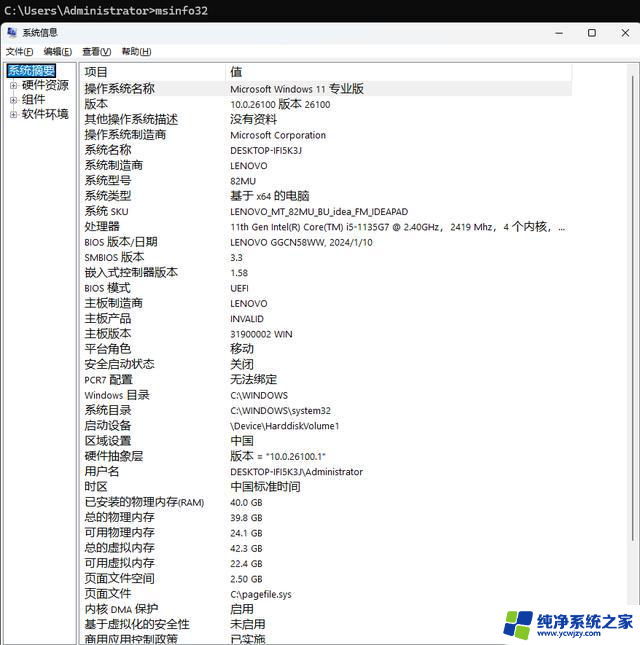640x645 pixels.
Task: Select the 可用物理内存 row label
Action: 119,532
